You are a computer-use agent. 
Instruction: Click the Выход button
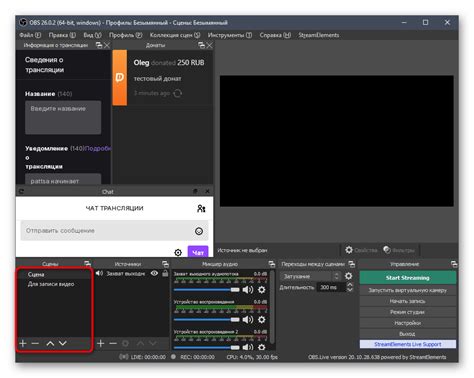click(408, 334)
